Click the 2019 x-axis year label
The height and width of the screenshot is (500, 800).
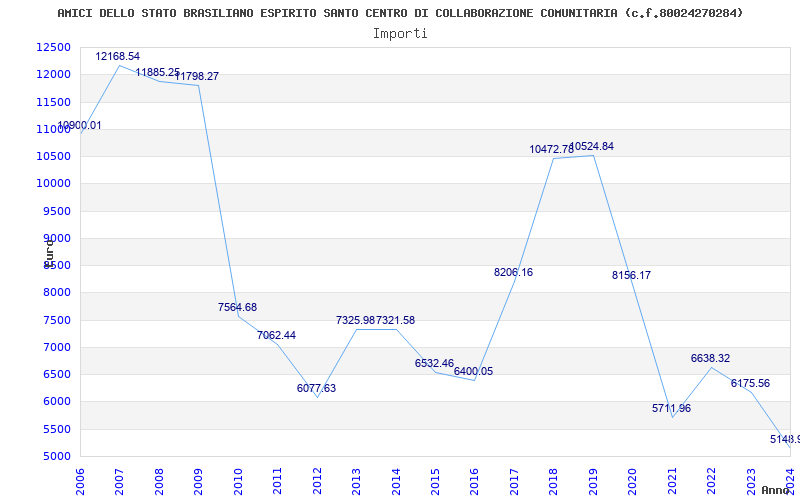click(x=592, y=482)
